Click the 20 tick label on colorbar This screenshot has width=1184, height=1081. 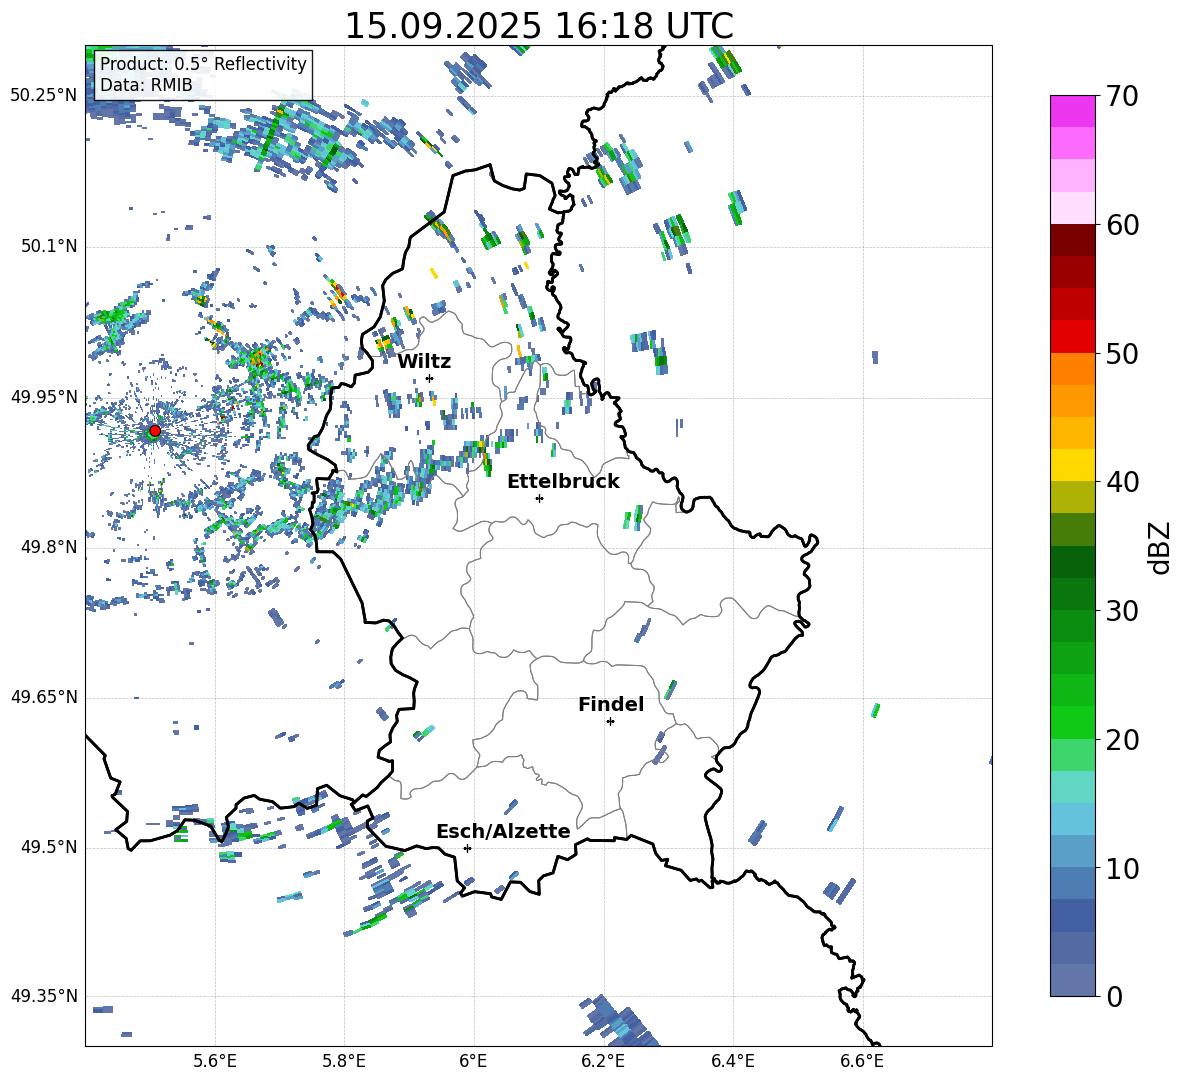point(1122,740)
